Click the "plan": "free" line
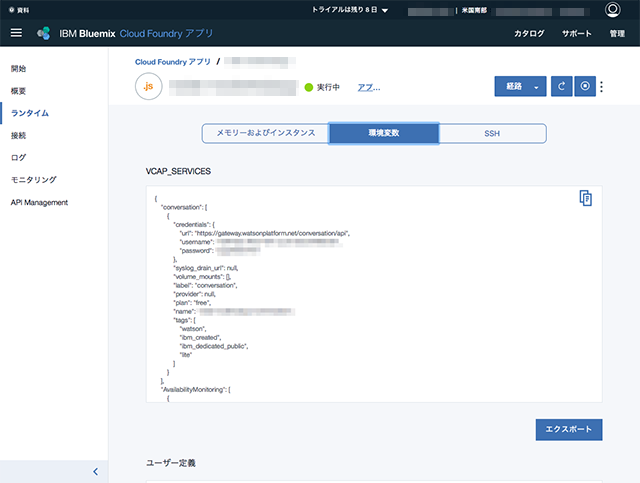This screenshot has width=640, height=483. click(192, 303)
